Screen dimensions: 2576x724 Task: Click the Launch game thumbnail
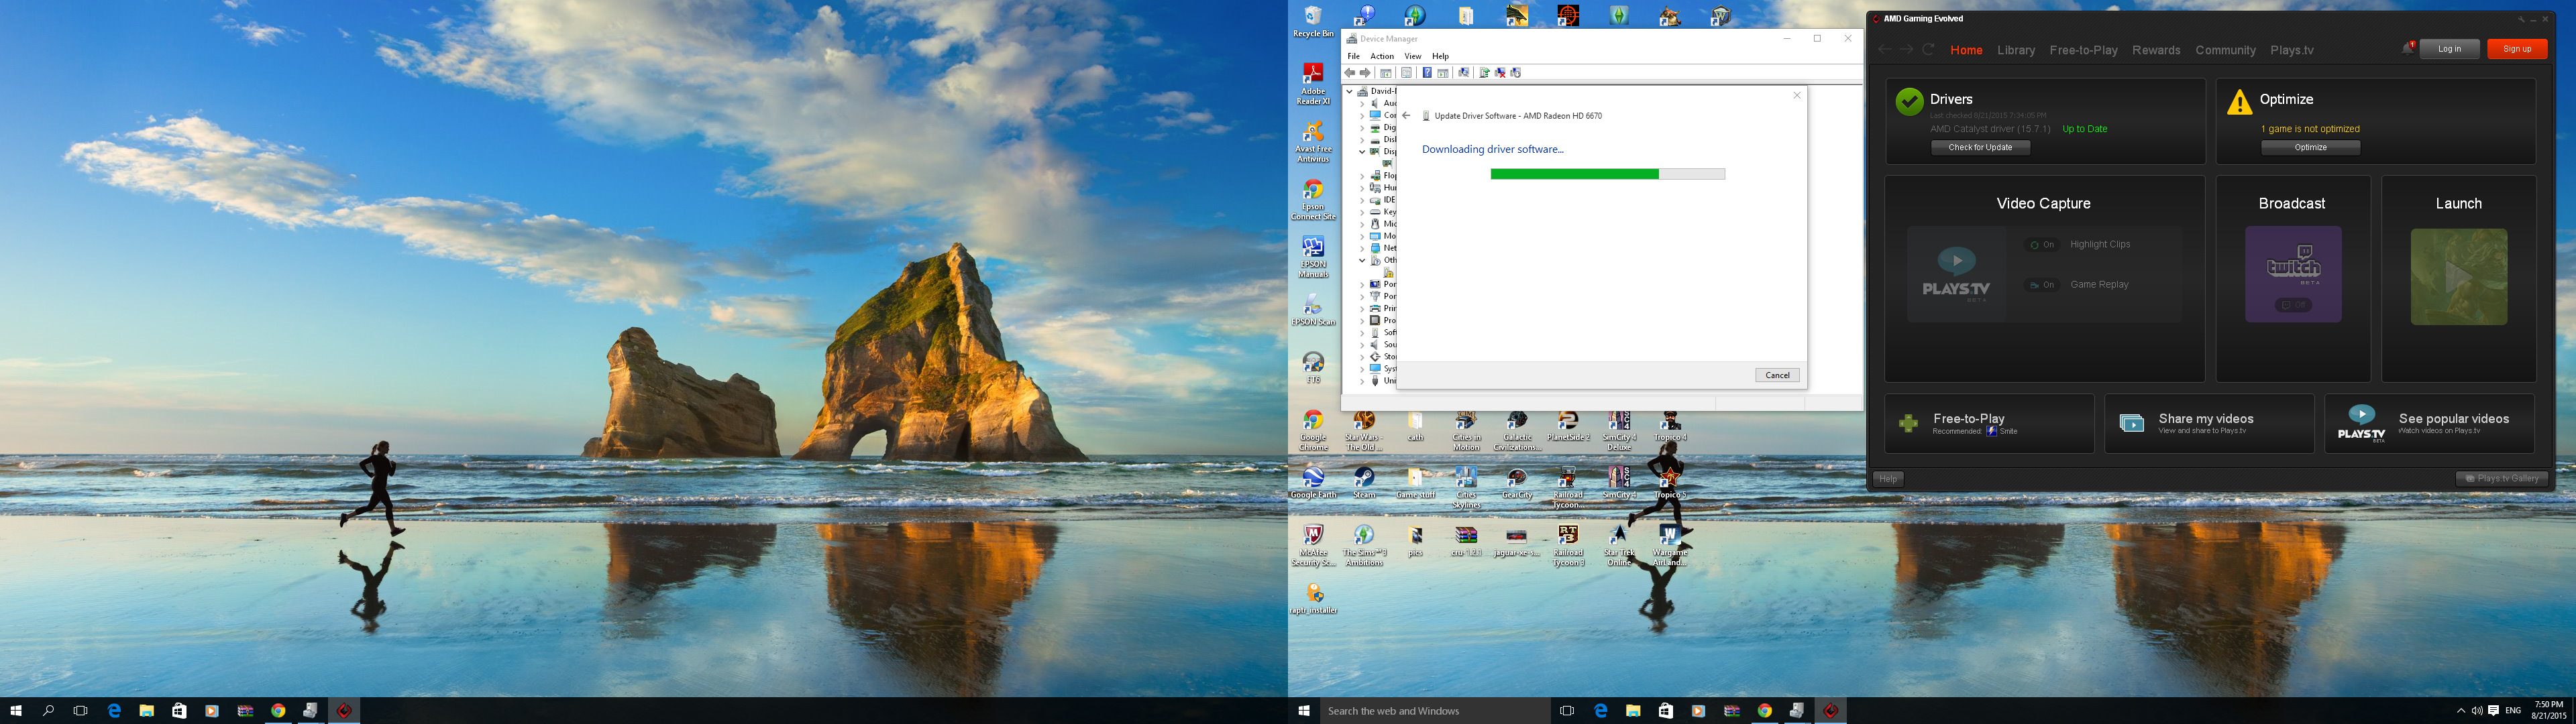click(2459, 277)
